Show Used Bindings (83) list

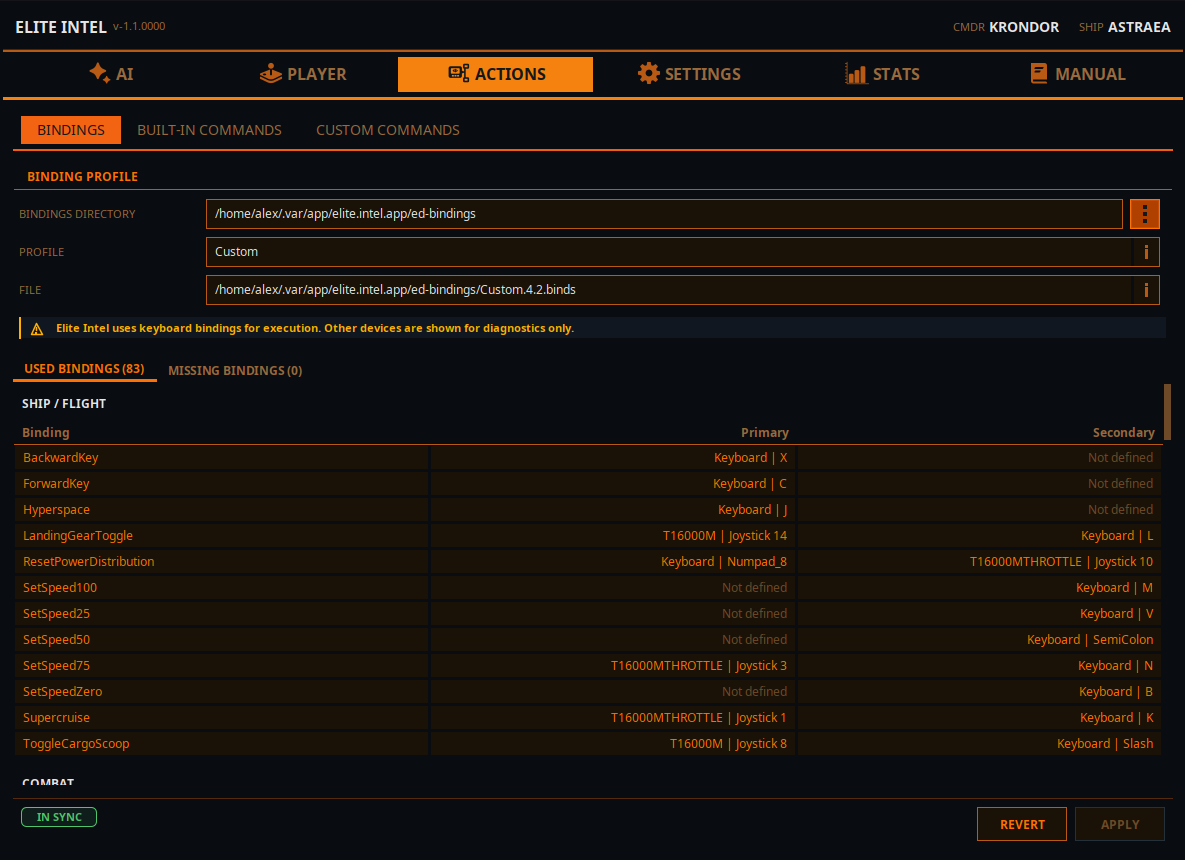coord(84,369)
